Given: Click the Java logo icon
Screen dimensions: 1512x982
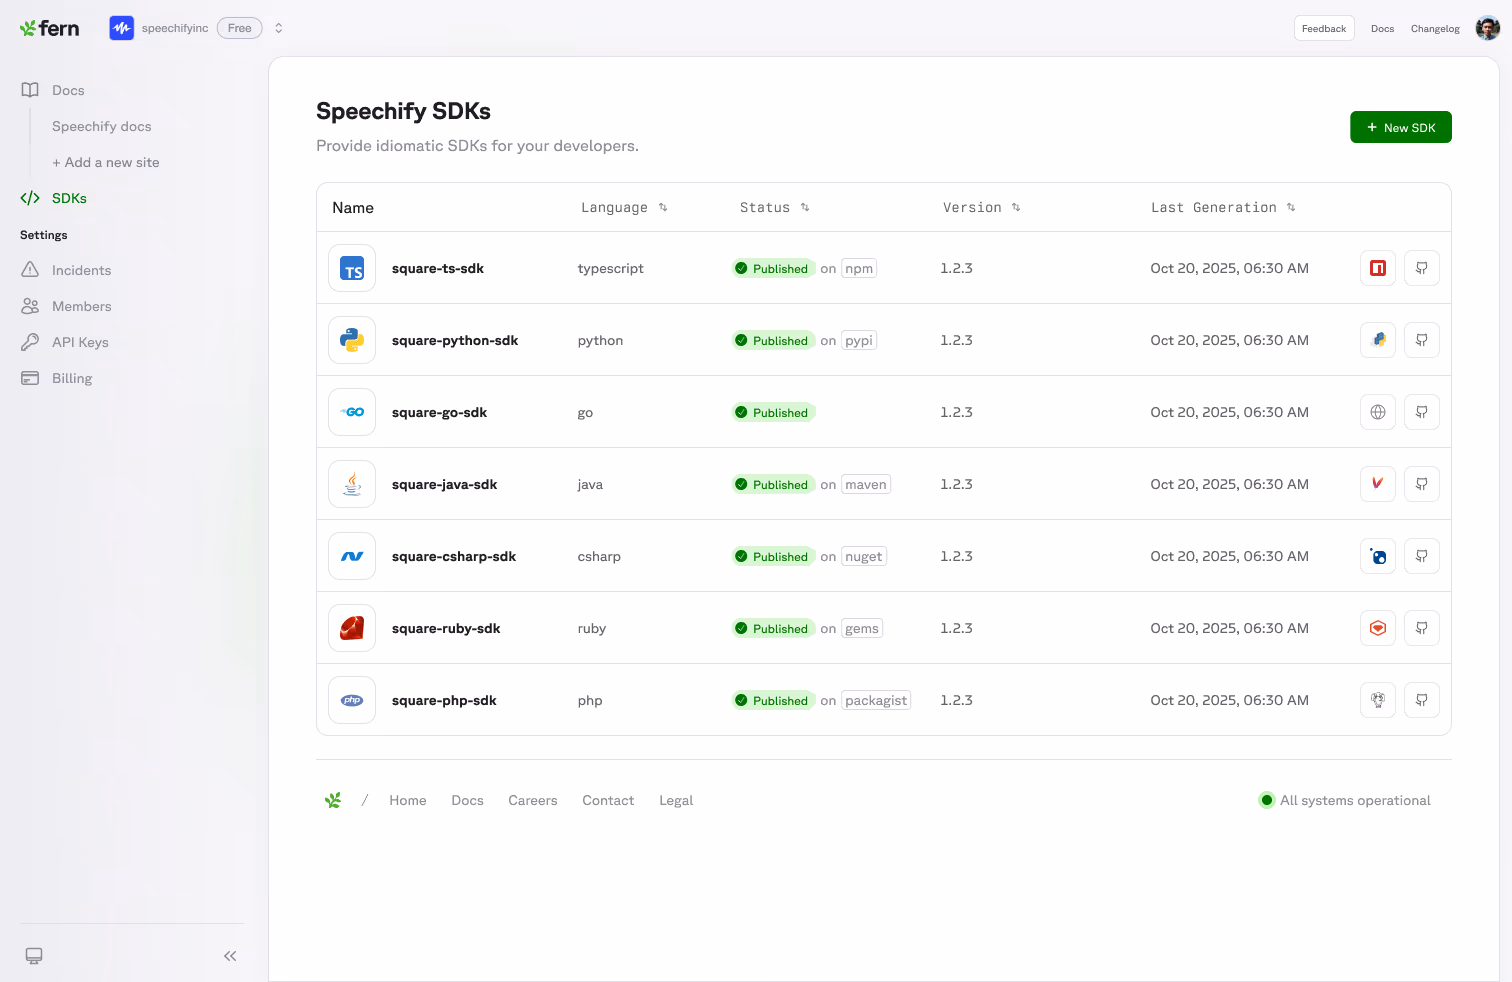Looking at the screenshot, I should point(352,484).
